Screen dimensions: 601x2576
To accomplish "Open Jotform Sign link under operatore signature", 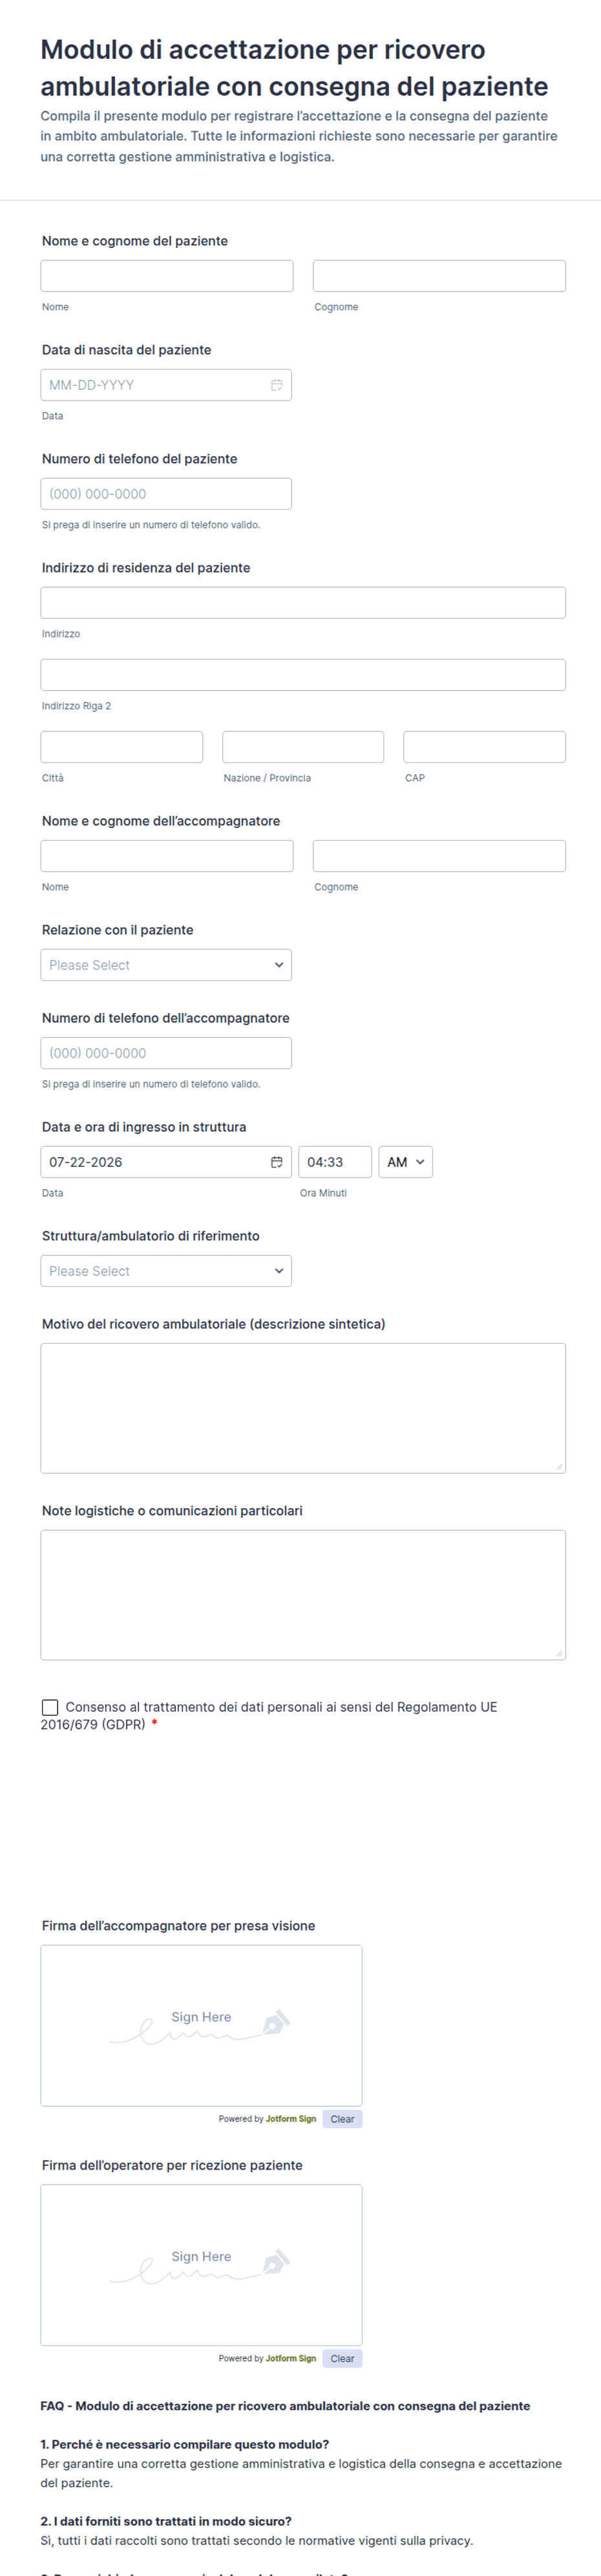I will pyautogui.click(x=291, y=2358).
